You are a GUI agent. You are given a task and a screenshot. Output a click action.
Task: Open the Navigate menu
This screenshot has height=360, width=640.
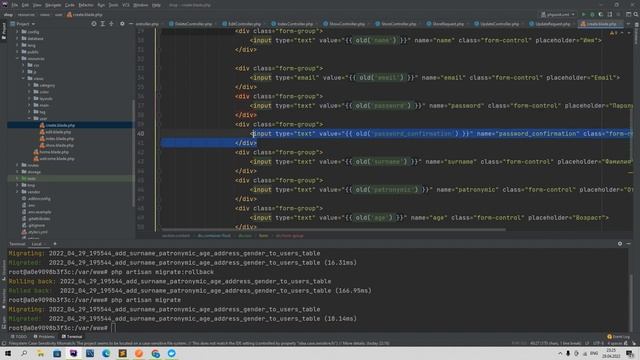pyautogui.click(x=53, y=5)
